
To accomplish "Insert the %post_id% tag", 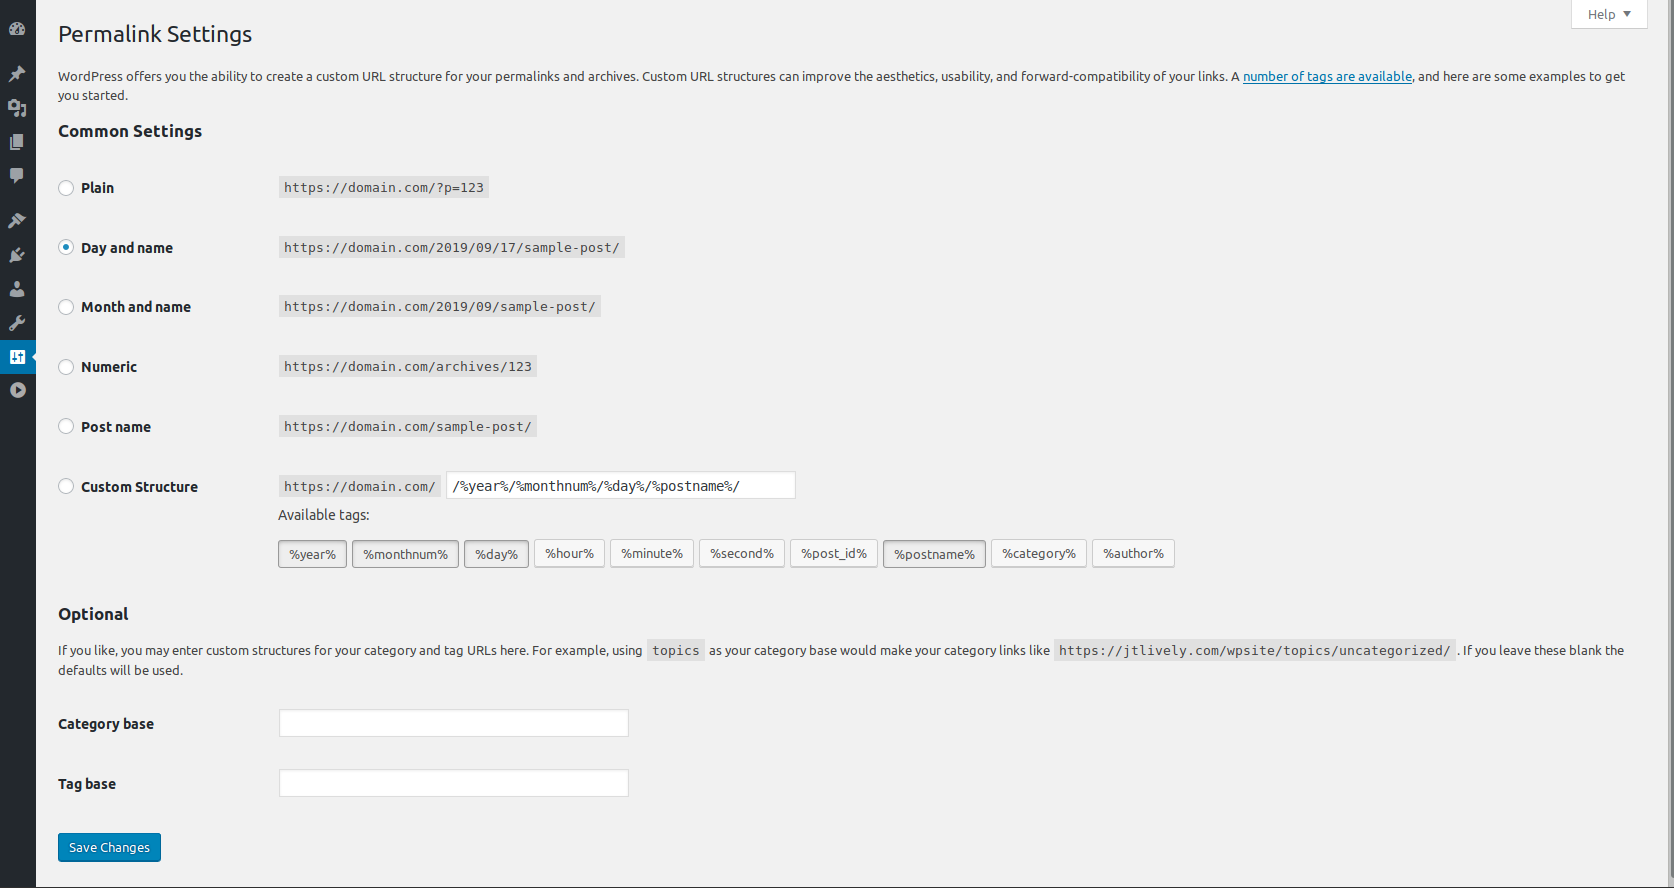I will tap(834, 553).
